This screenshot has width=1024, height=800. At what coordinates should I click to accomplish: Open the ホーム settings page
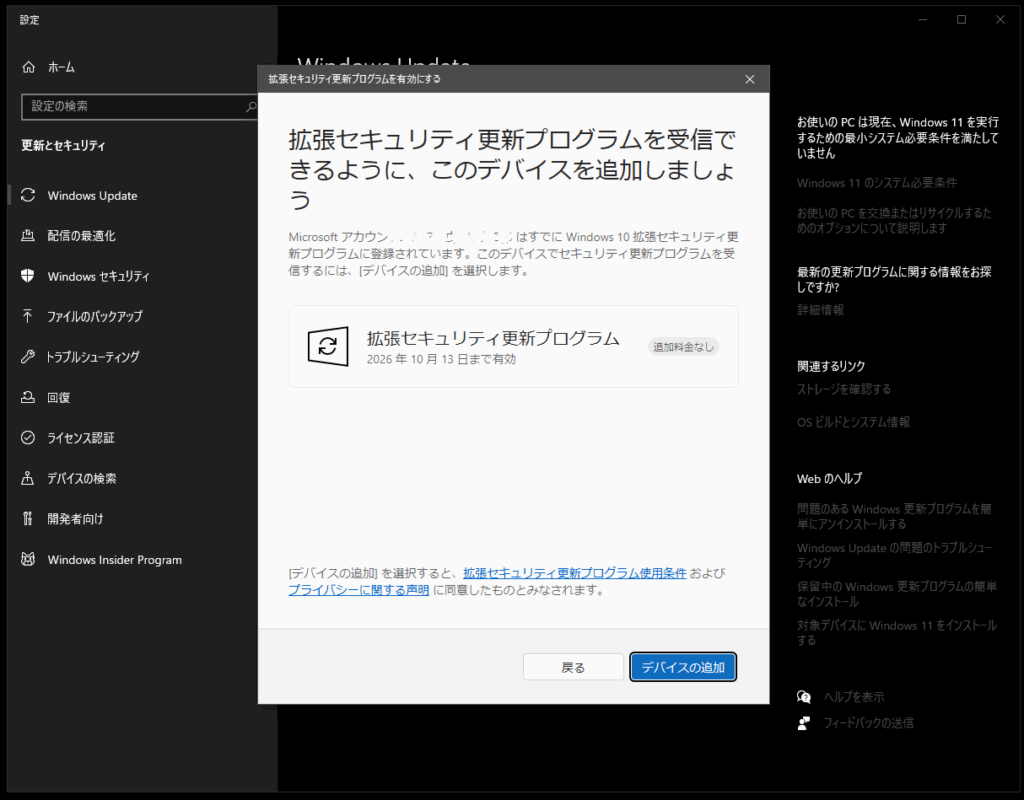[x=61, y=67]
